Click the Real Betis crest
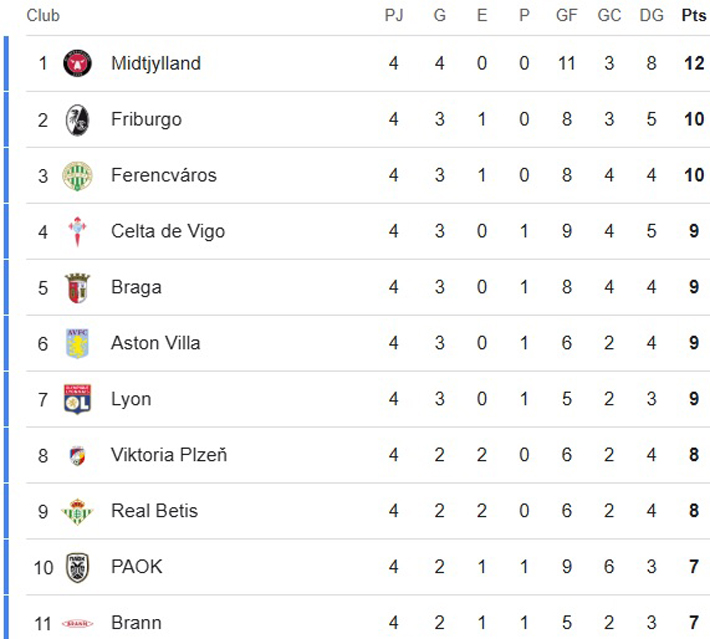The width and height of the screenshot is (710, 639). [x=77, y=512]
